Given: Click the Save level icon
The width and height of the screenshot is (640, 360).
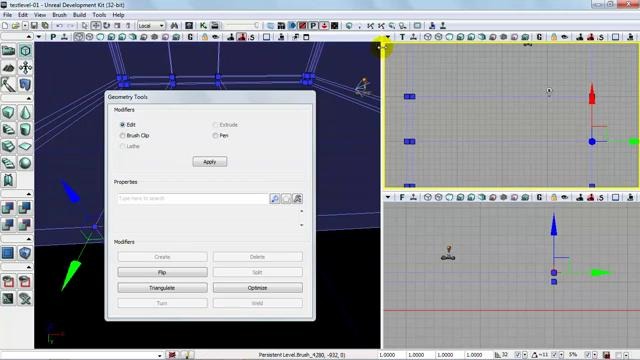Looking at the screenshot, I should (34, 25).
